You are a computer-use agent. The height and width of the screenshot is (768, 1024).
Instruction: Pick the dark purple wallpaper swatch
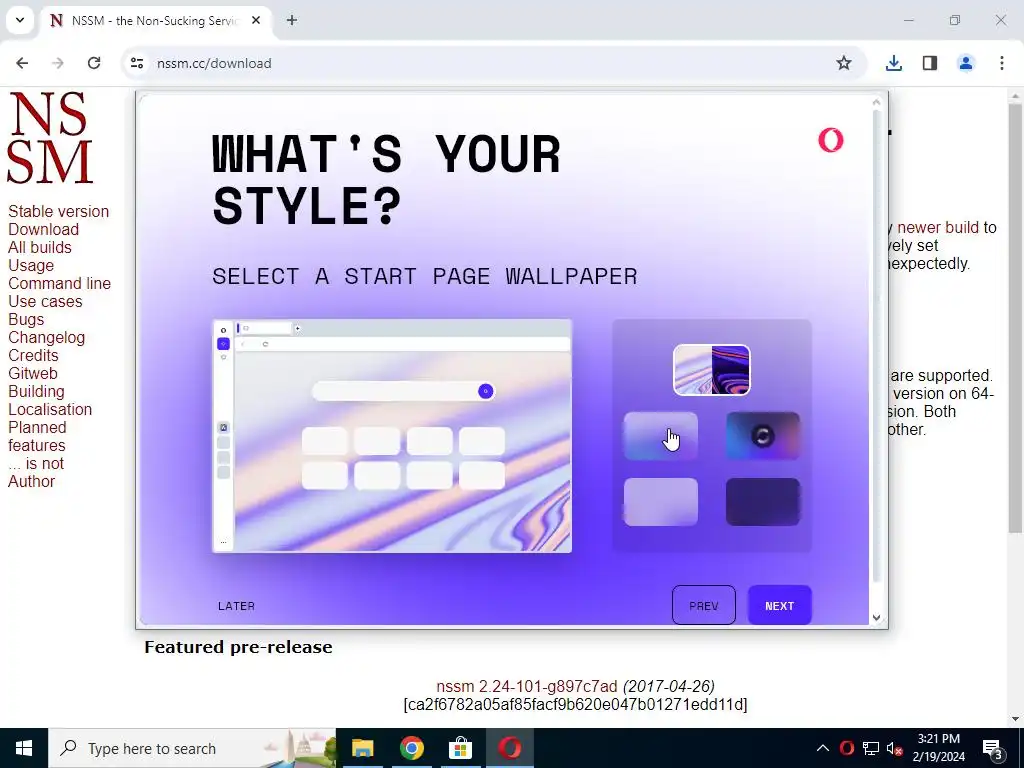[763, 502]
